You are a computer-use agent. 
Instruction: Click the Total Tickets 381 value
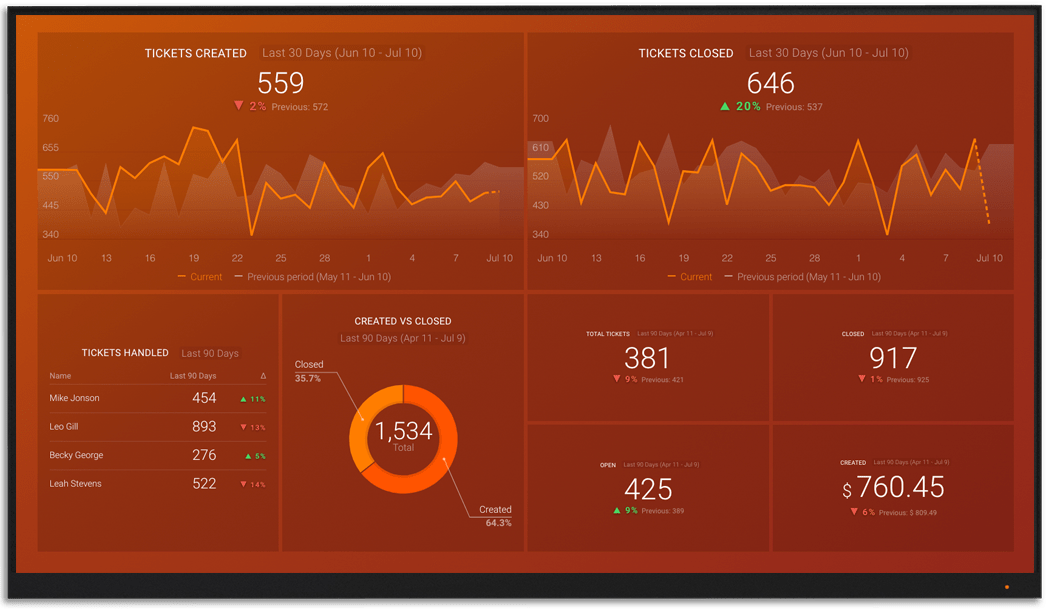click(648, 357)
